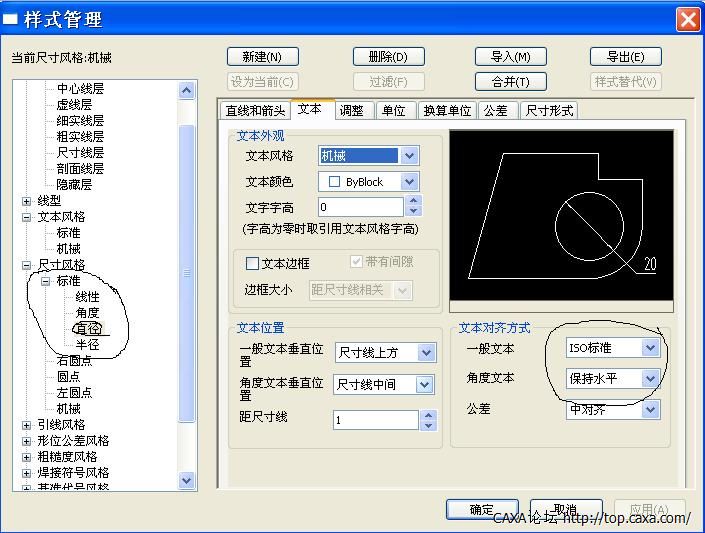705x533 pixels.
Task: Select 半径 under 标准 dimension style
Action: 87,345
